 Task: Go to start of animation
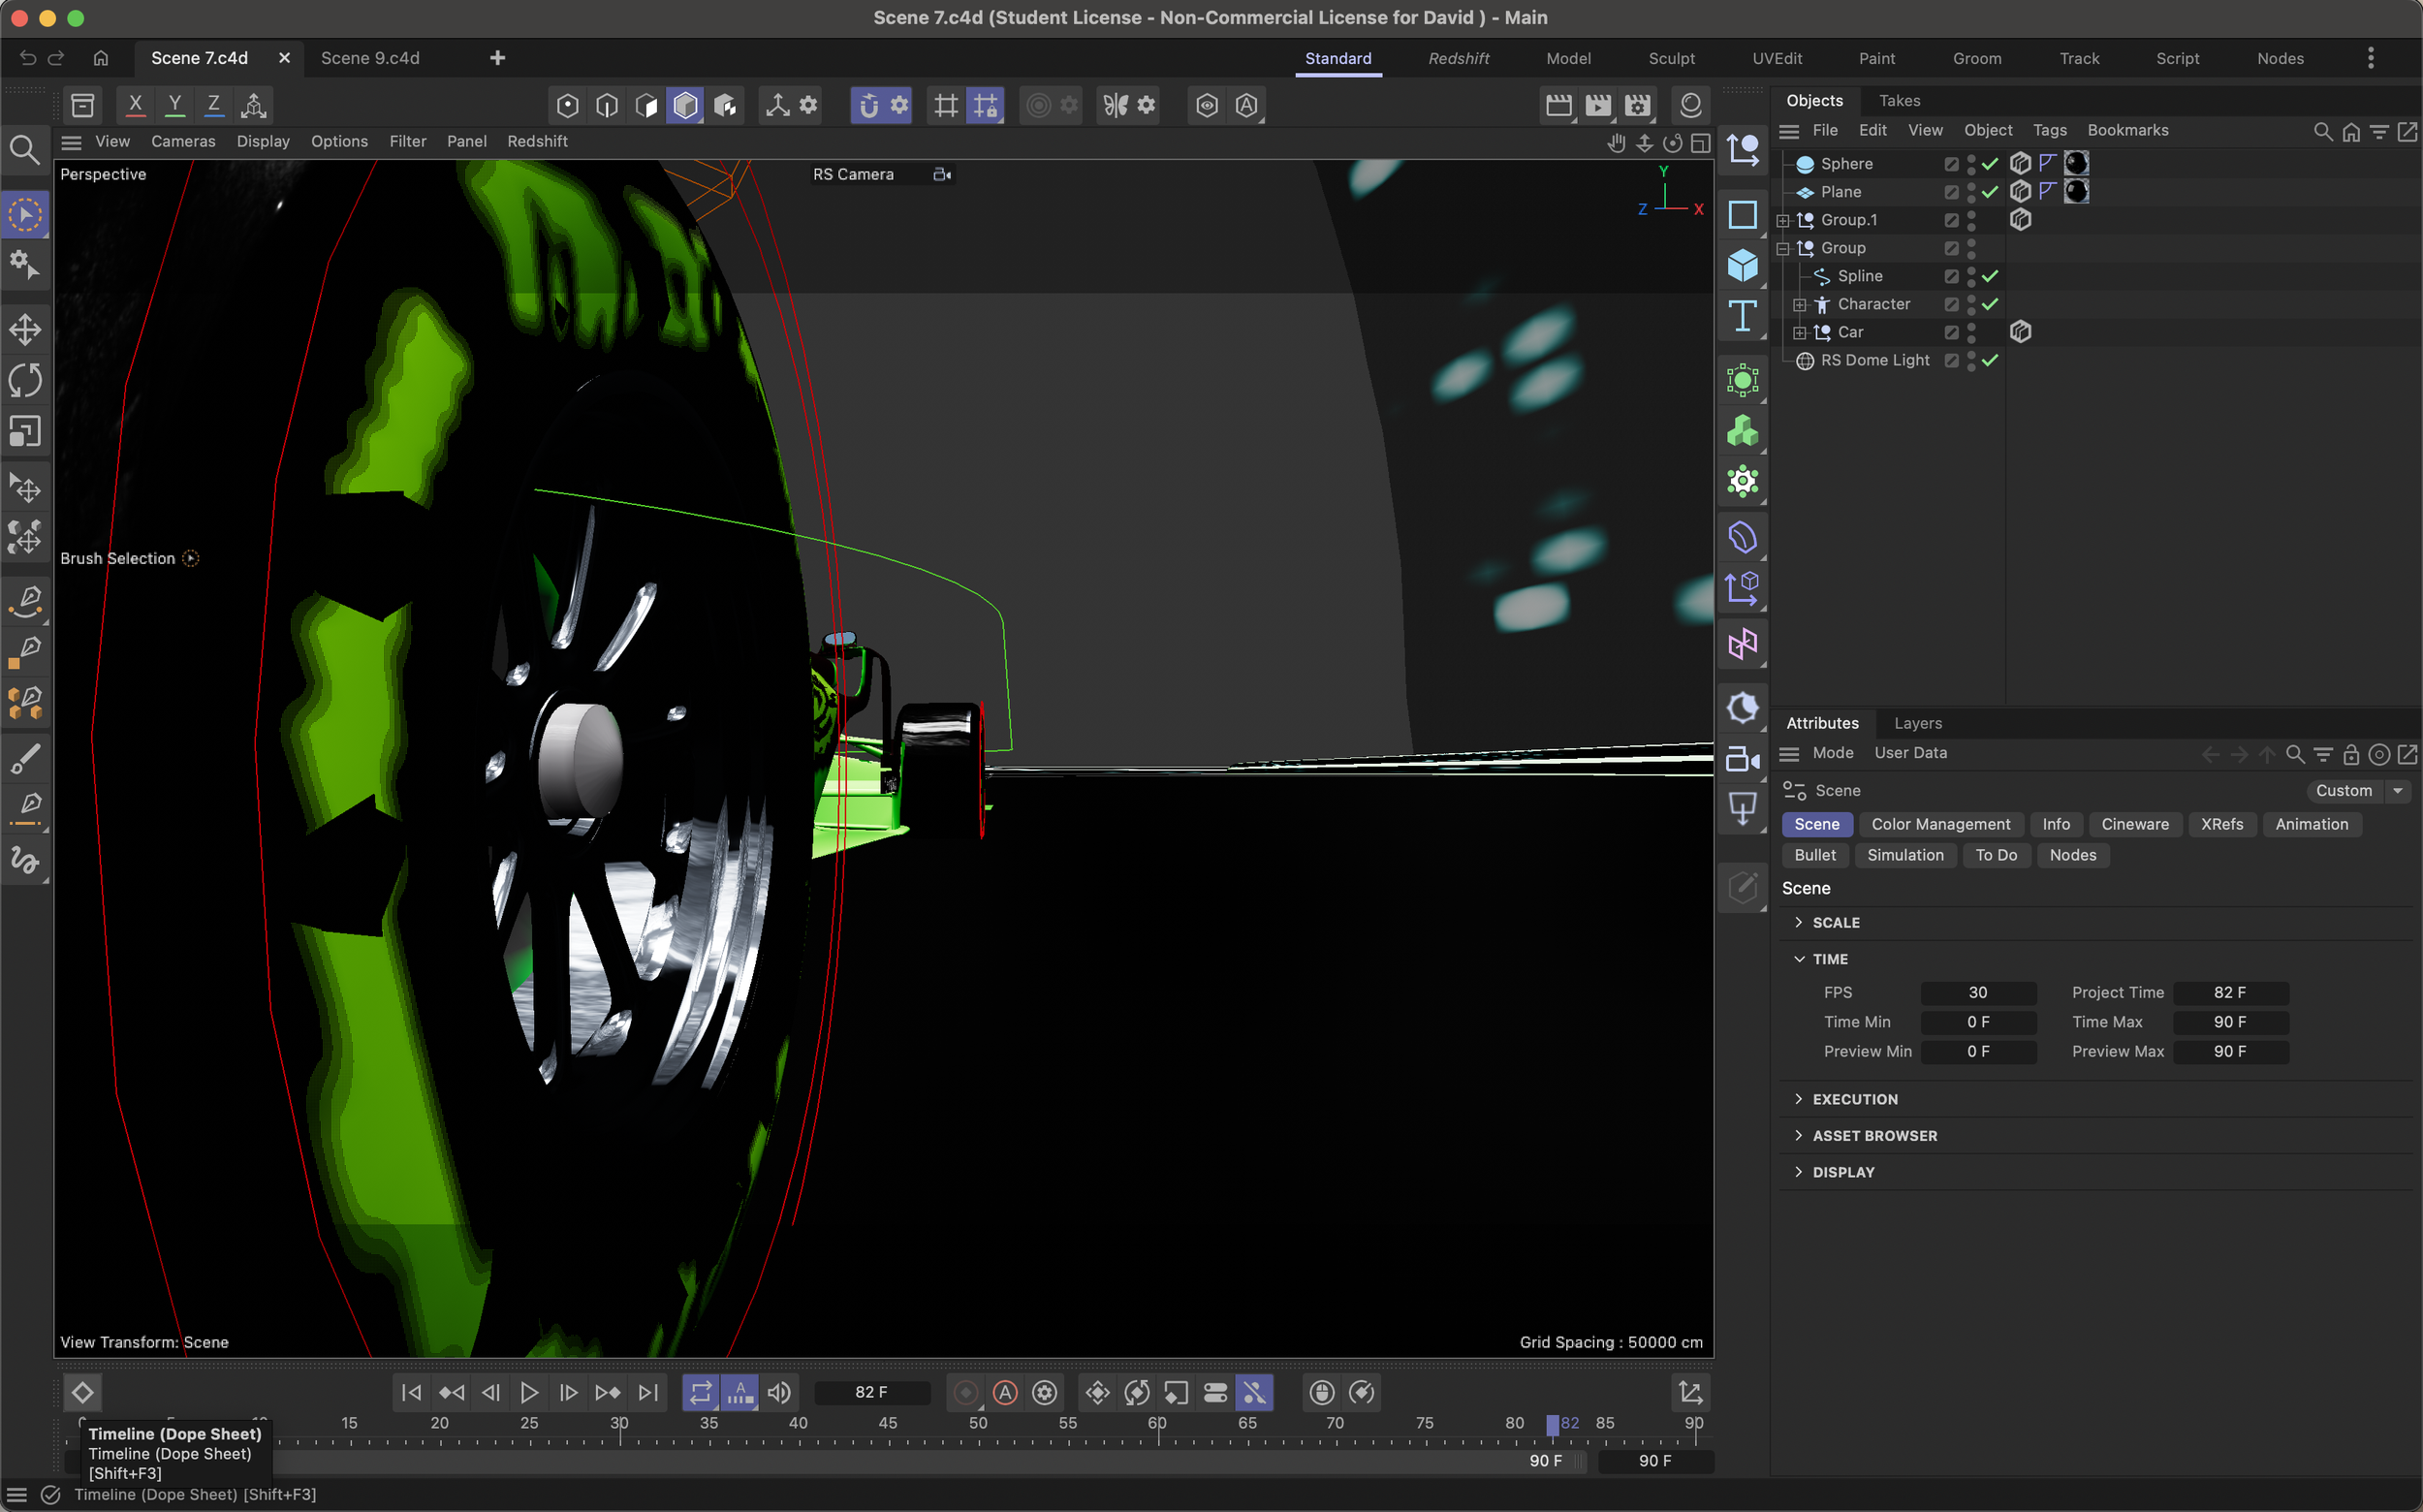click(x=411, y=1392)
